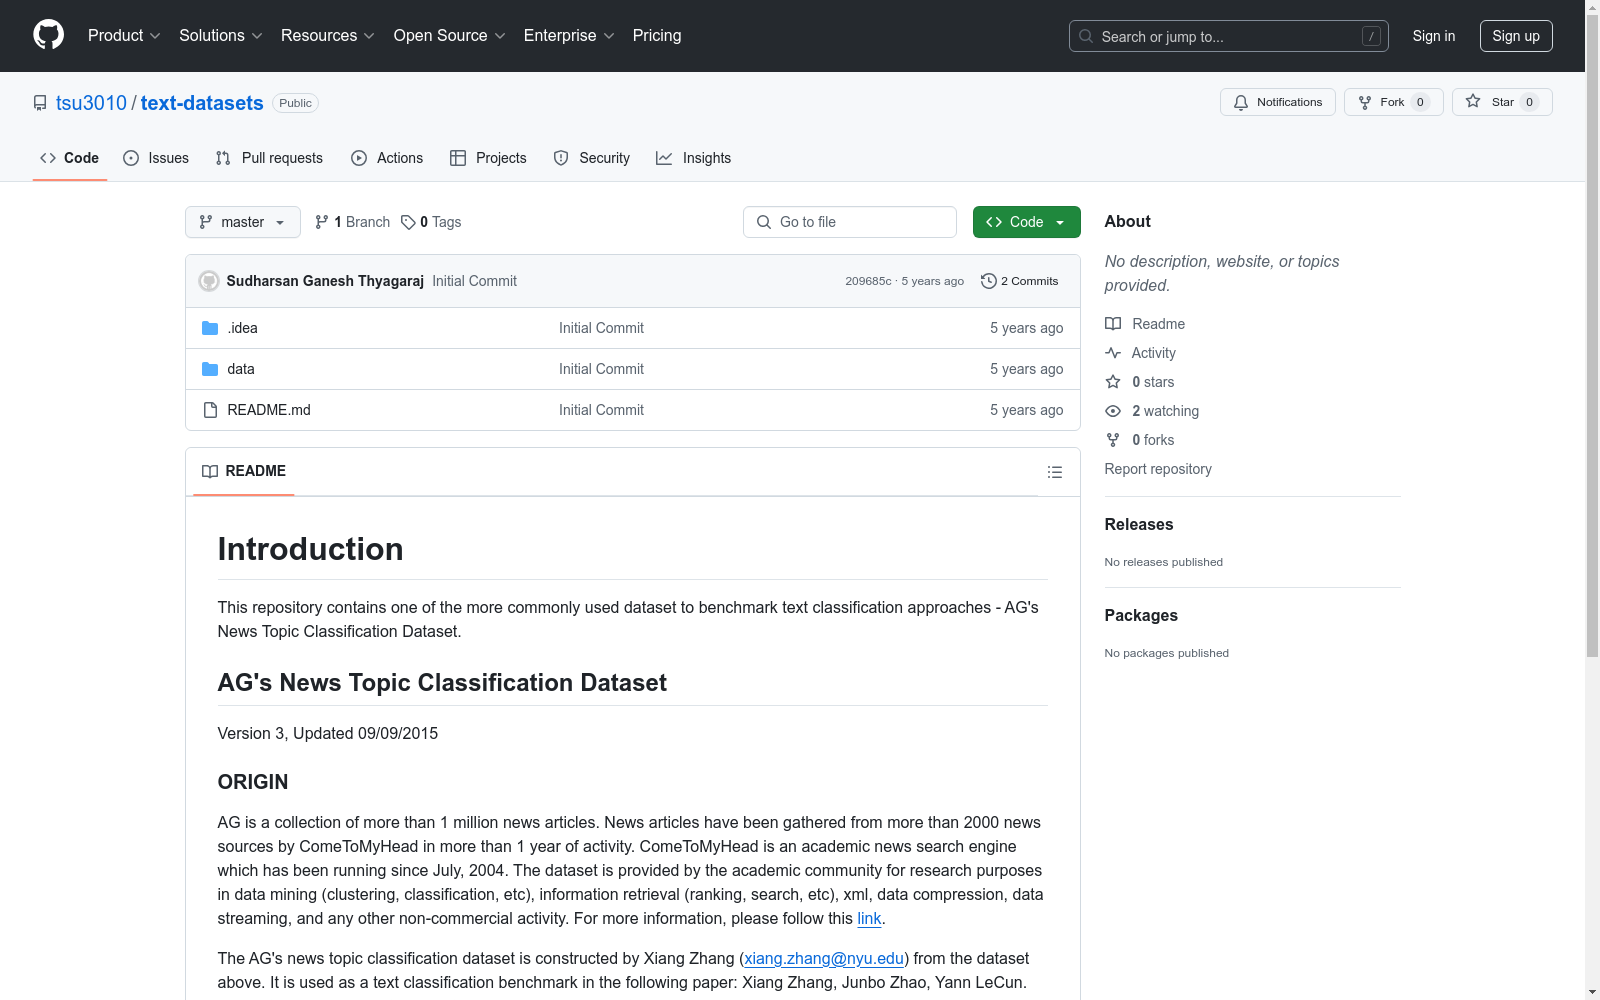Click the .idea folder icon
The height and width of the screenshot is (1000, 1600).
coord(210,328)
